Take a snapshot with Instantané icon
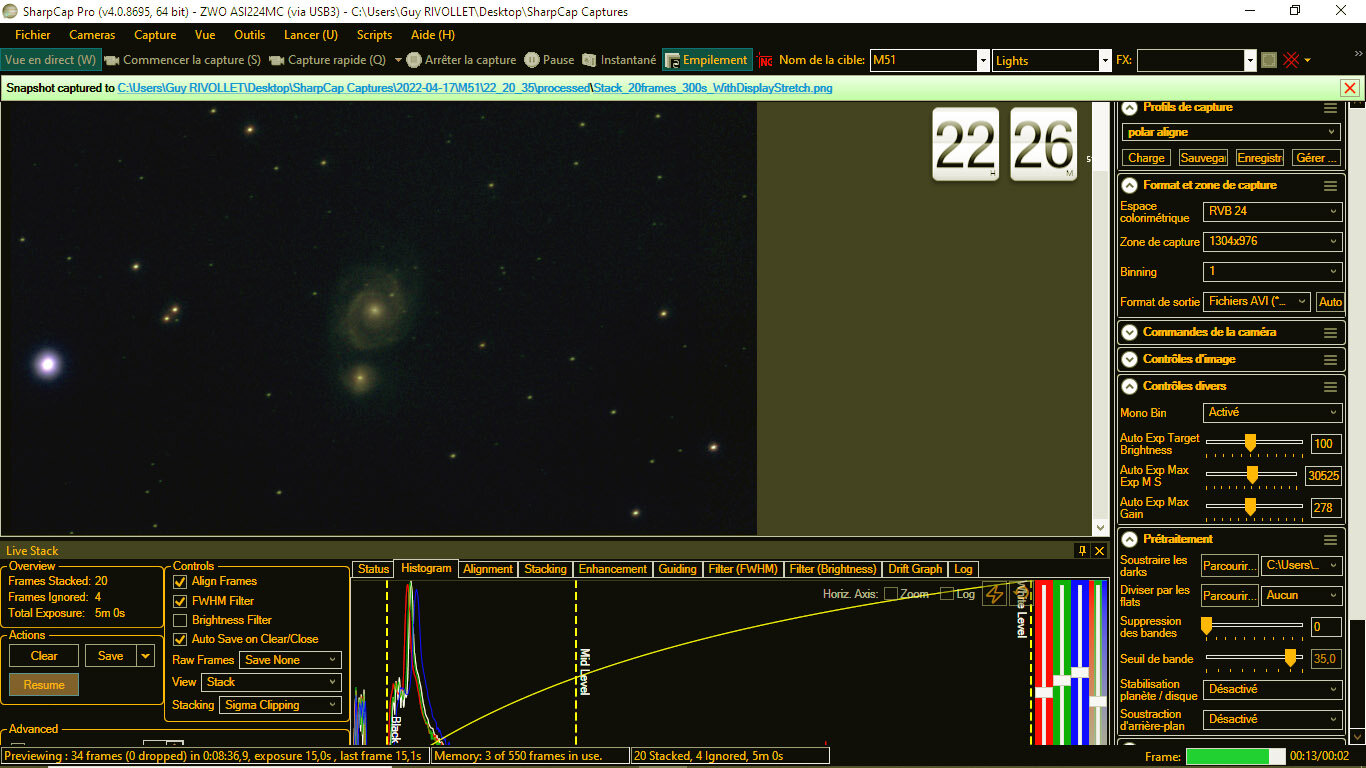Screen dimensions: 1366x768 [x=590, y=60]
